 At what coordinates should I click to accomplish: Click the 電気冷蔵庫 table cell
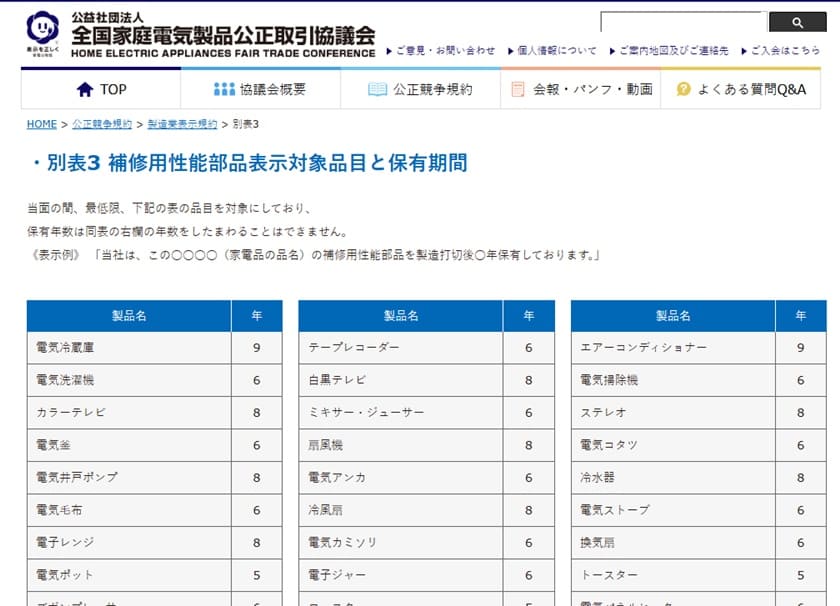[x=129, y=348]
